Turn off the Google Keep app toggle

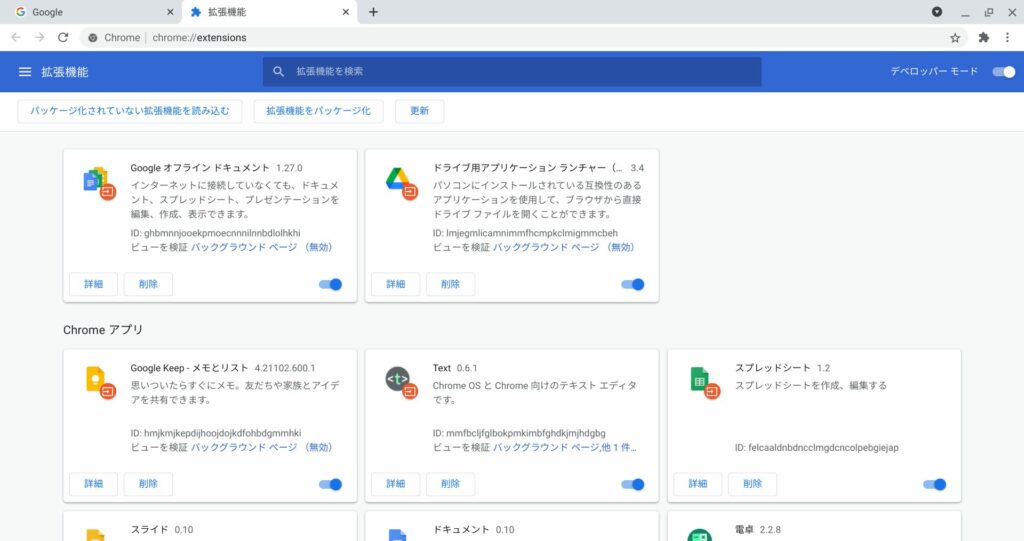click(x=330, y=484)
